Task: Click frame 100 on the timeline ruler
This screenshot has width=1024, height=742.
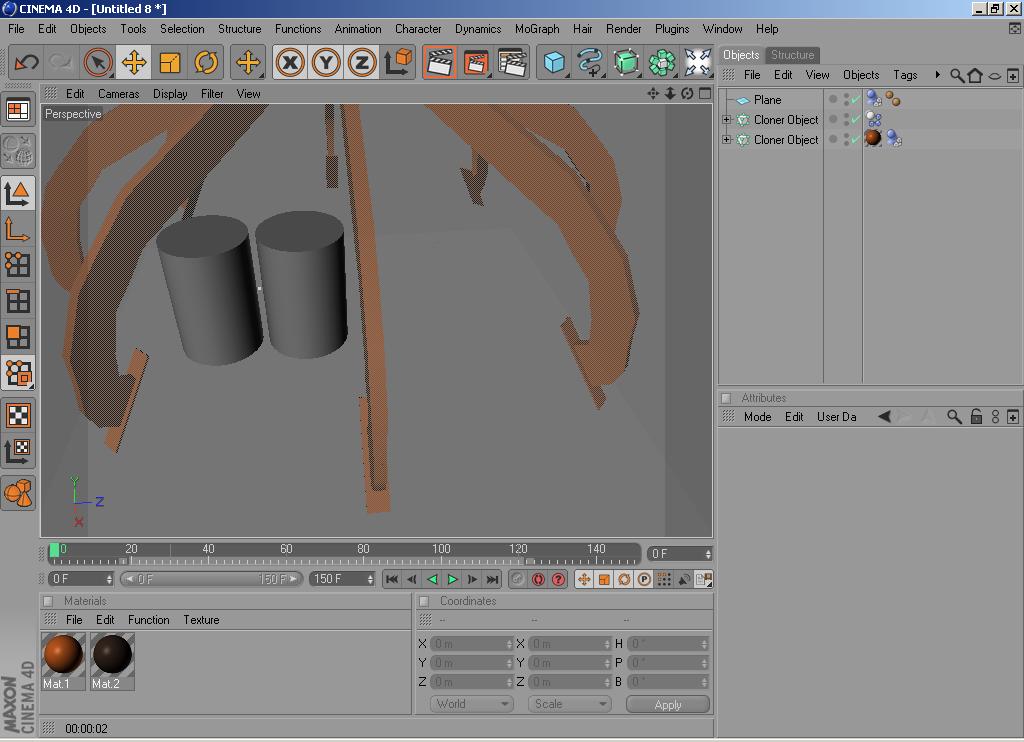Action: tap(441, 551)
